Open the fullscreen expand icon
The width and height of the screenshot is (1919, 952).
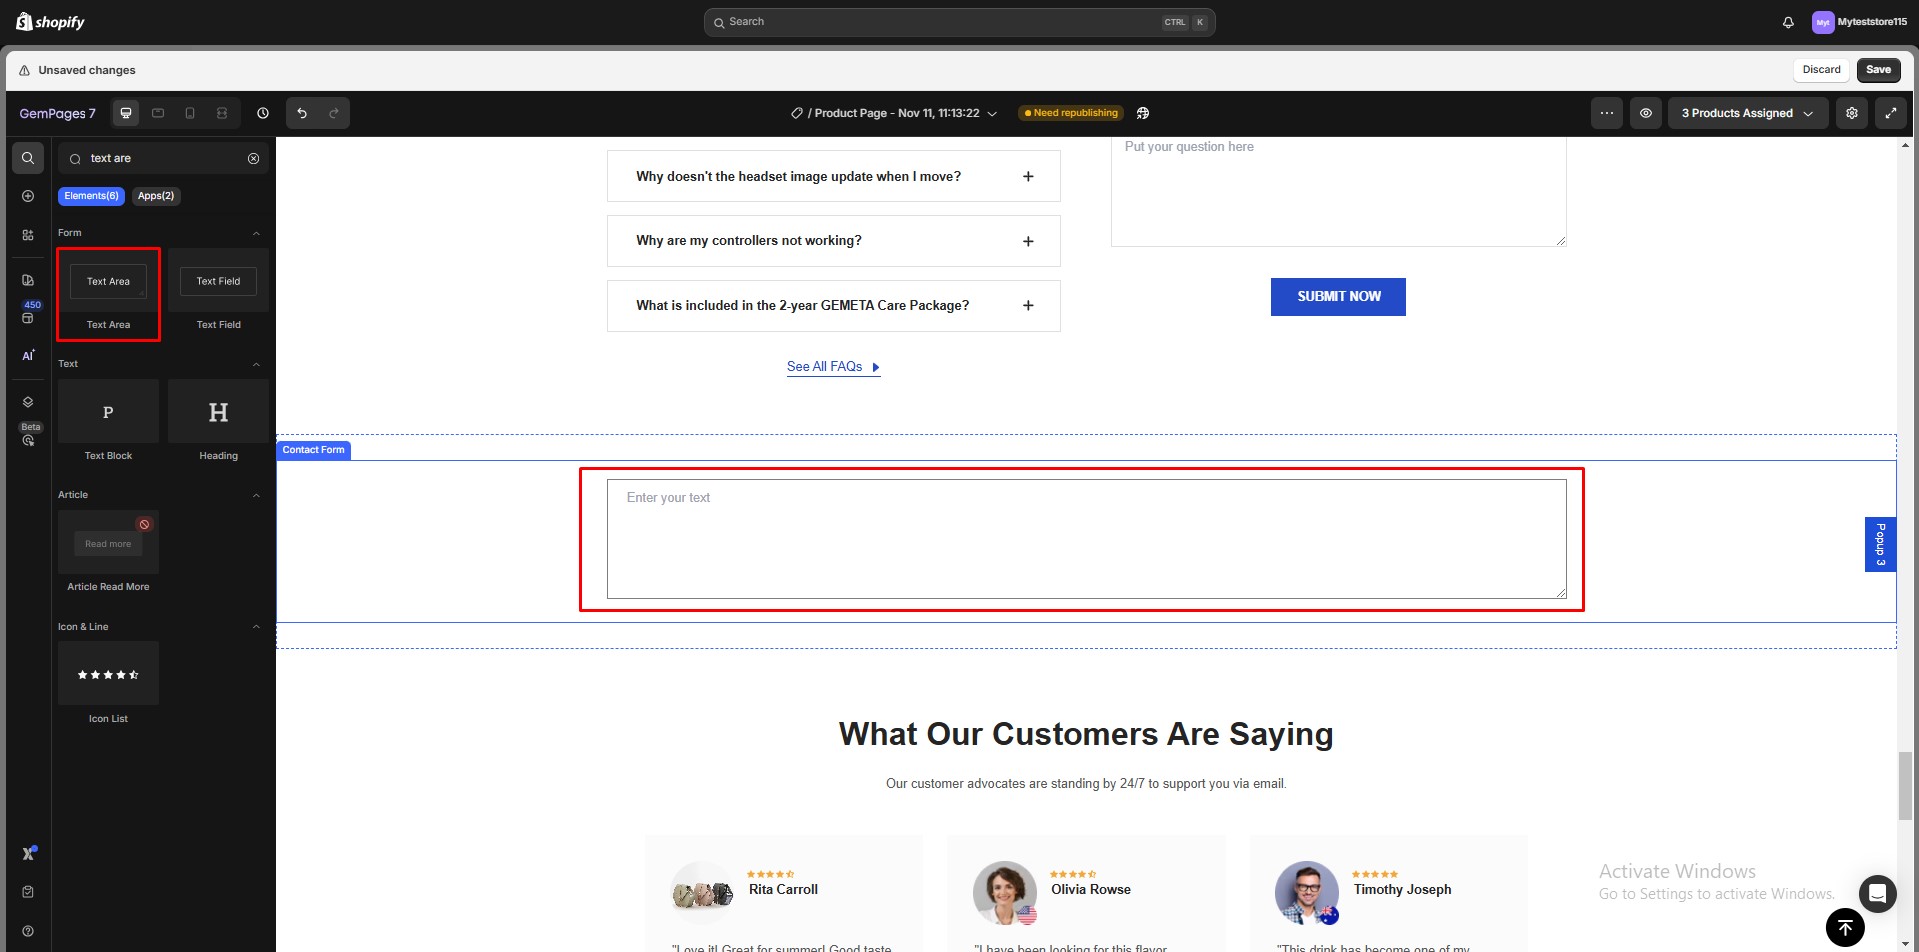[1892, 113]
